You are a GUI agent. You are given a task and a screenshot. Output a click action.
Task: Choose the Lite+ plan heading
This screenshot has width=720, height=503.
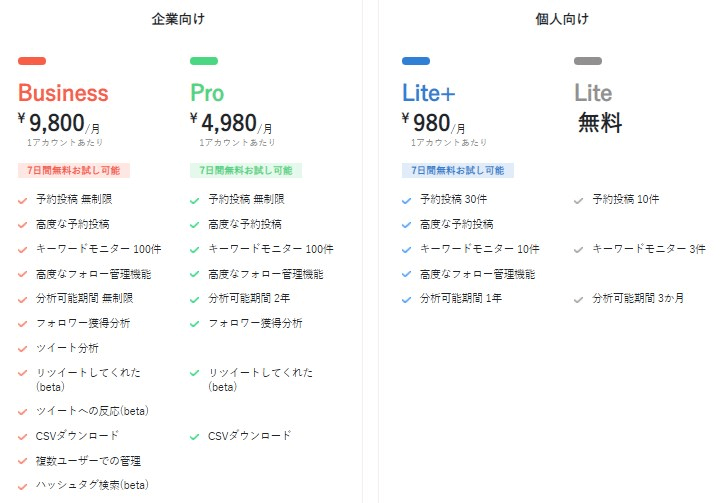click(x=428, y=93)
